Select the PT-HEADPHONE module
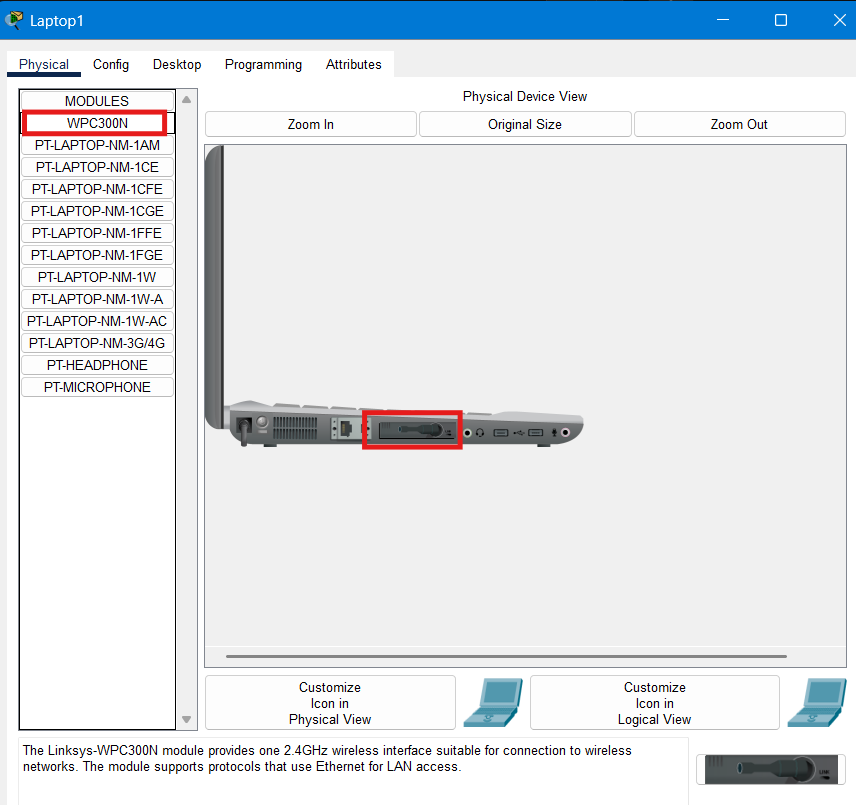This screenshot has height=805, width=856. [97, 365]
